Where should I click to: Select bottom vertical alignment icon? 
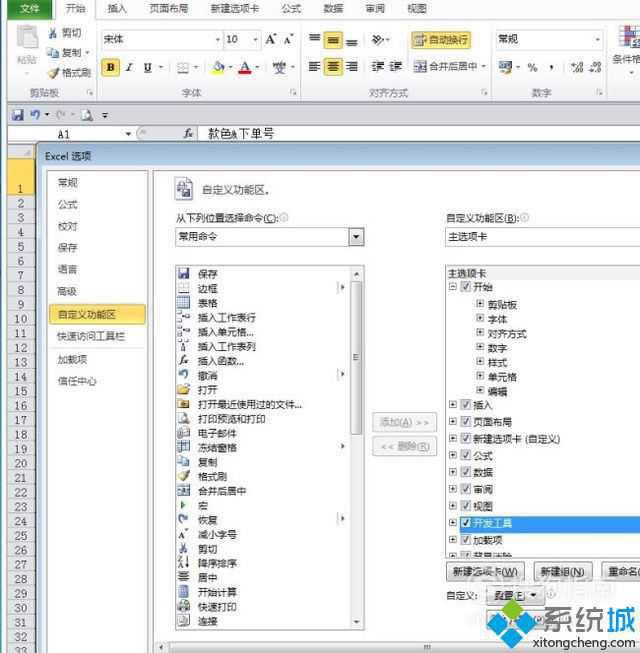pyautogui.click(x=351, y=42)
